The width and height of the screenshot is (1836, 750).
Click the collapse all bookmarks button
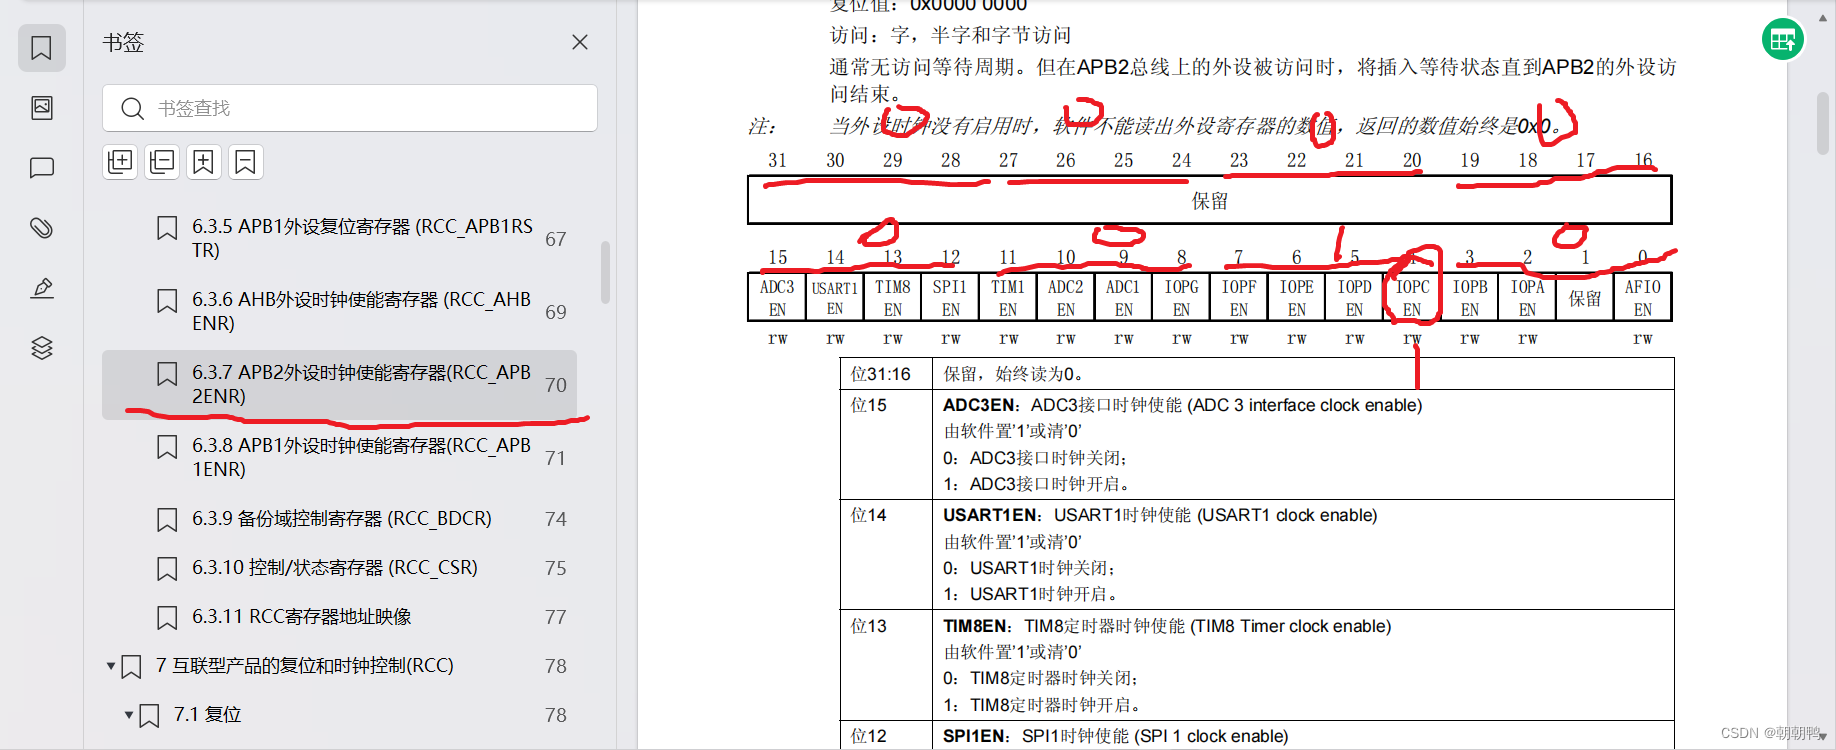click(162, 162)
